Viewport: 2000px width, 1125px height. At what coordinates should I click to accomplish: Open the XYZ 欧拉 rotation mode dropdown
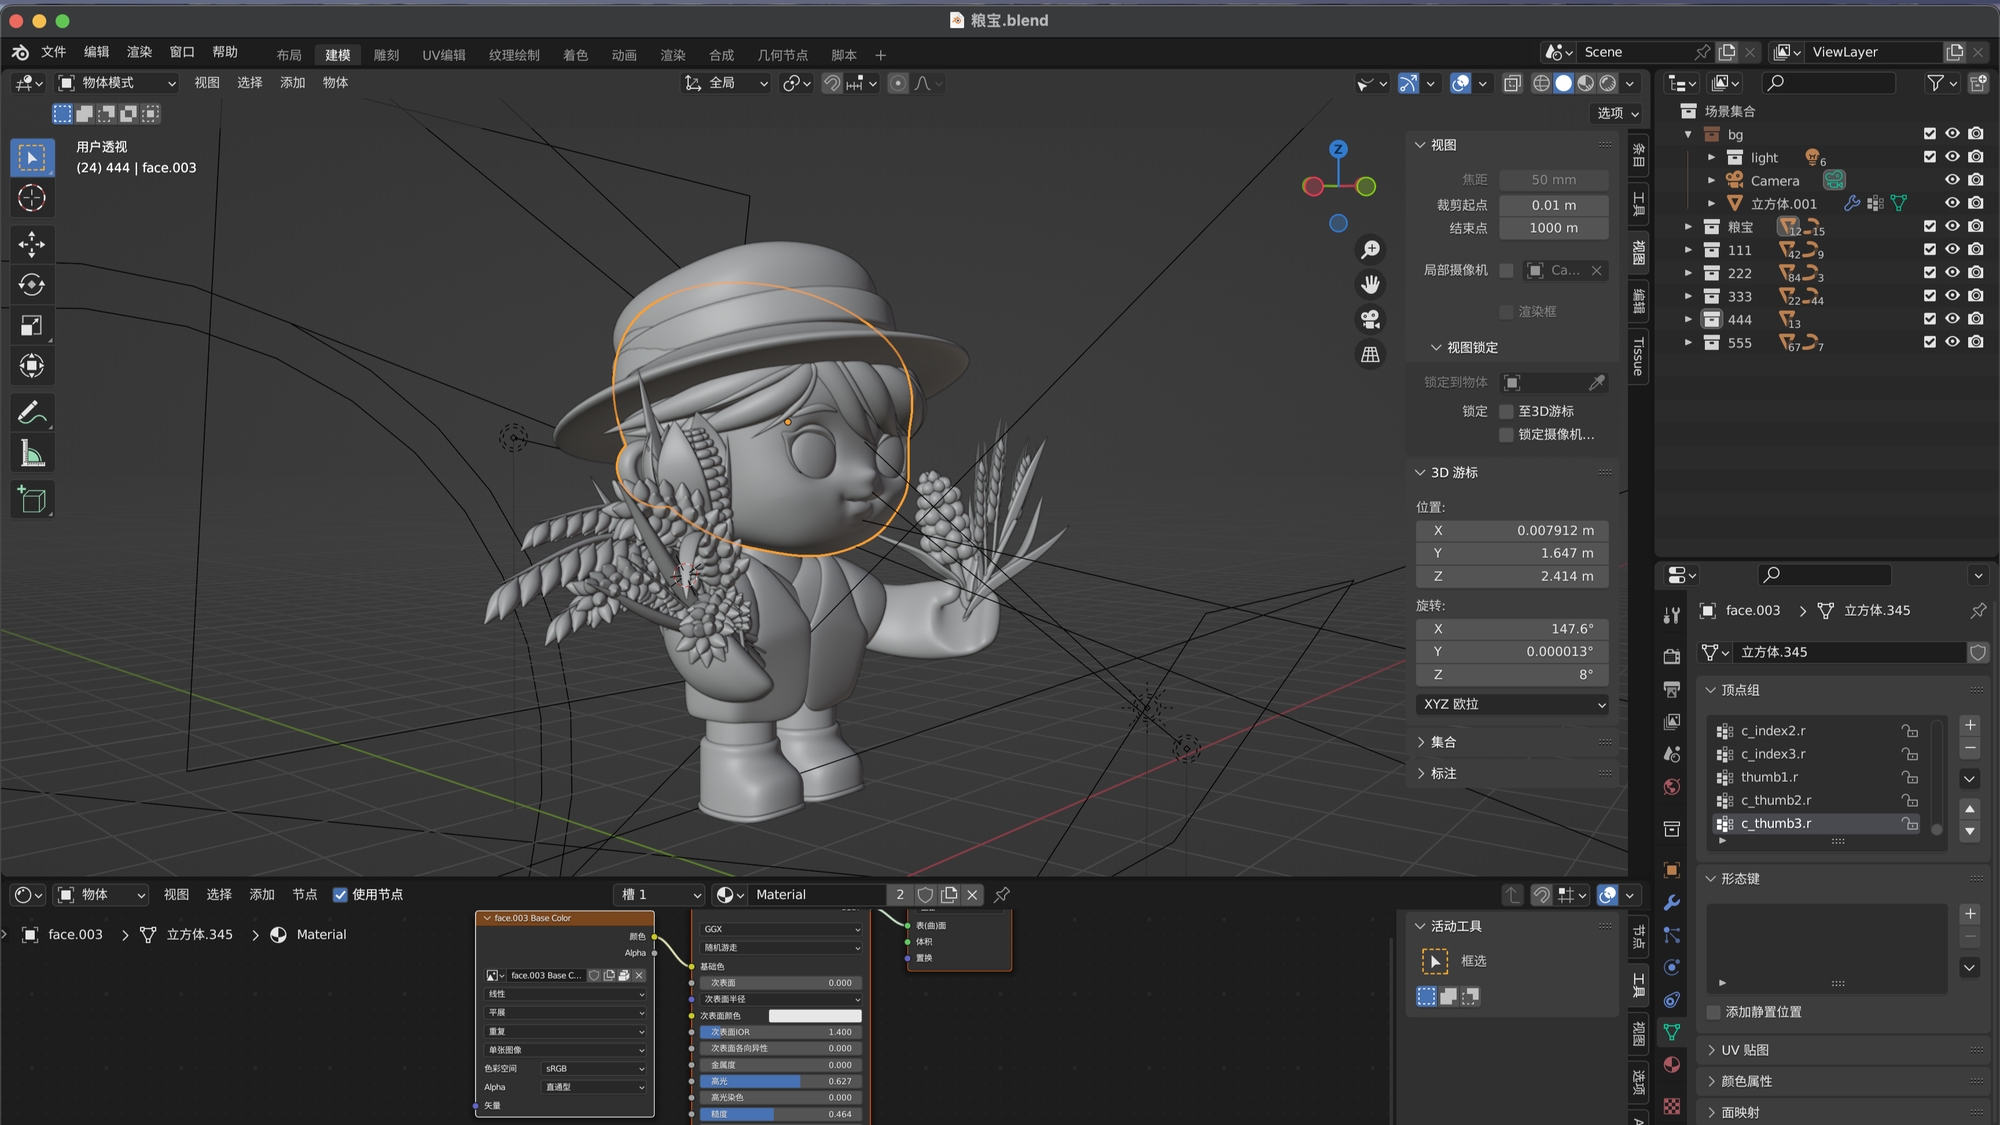coord(1513,704)
